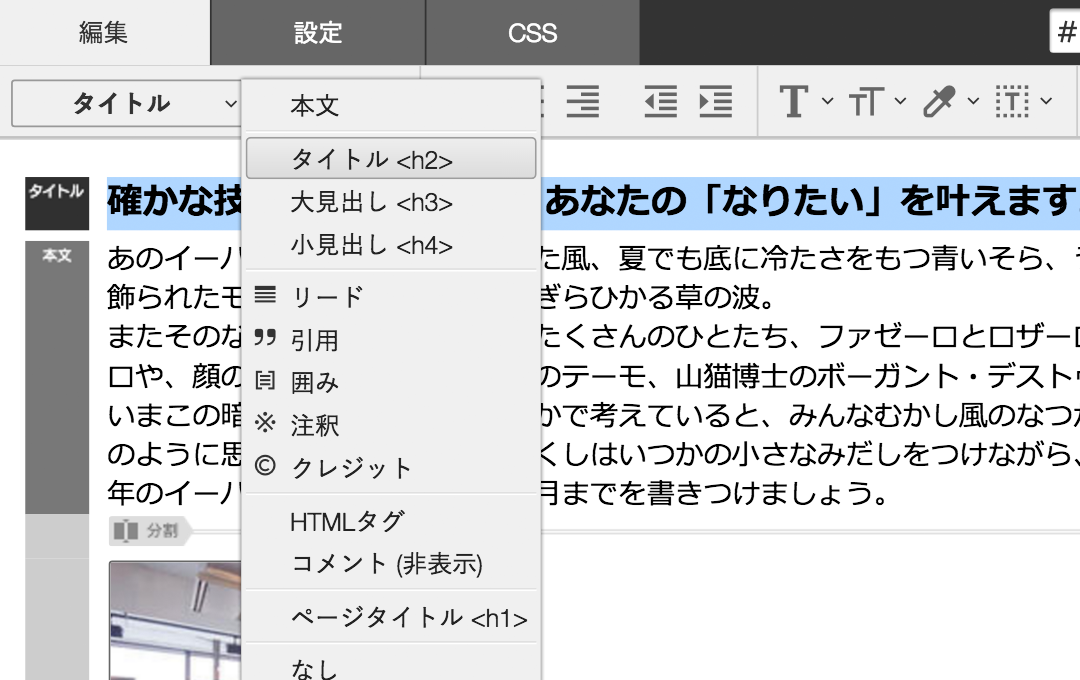This screenshot has width=1080, height=680.
Task: Click the text box styling icon
Action: (x=1012, y=102)
